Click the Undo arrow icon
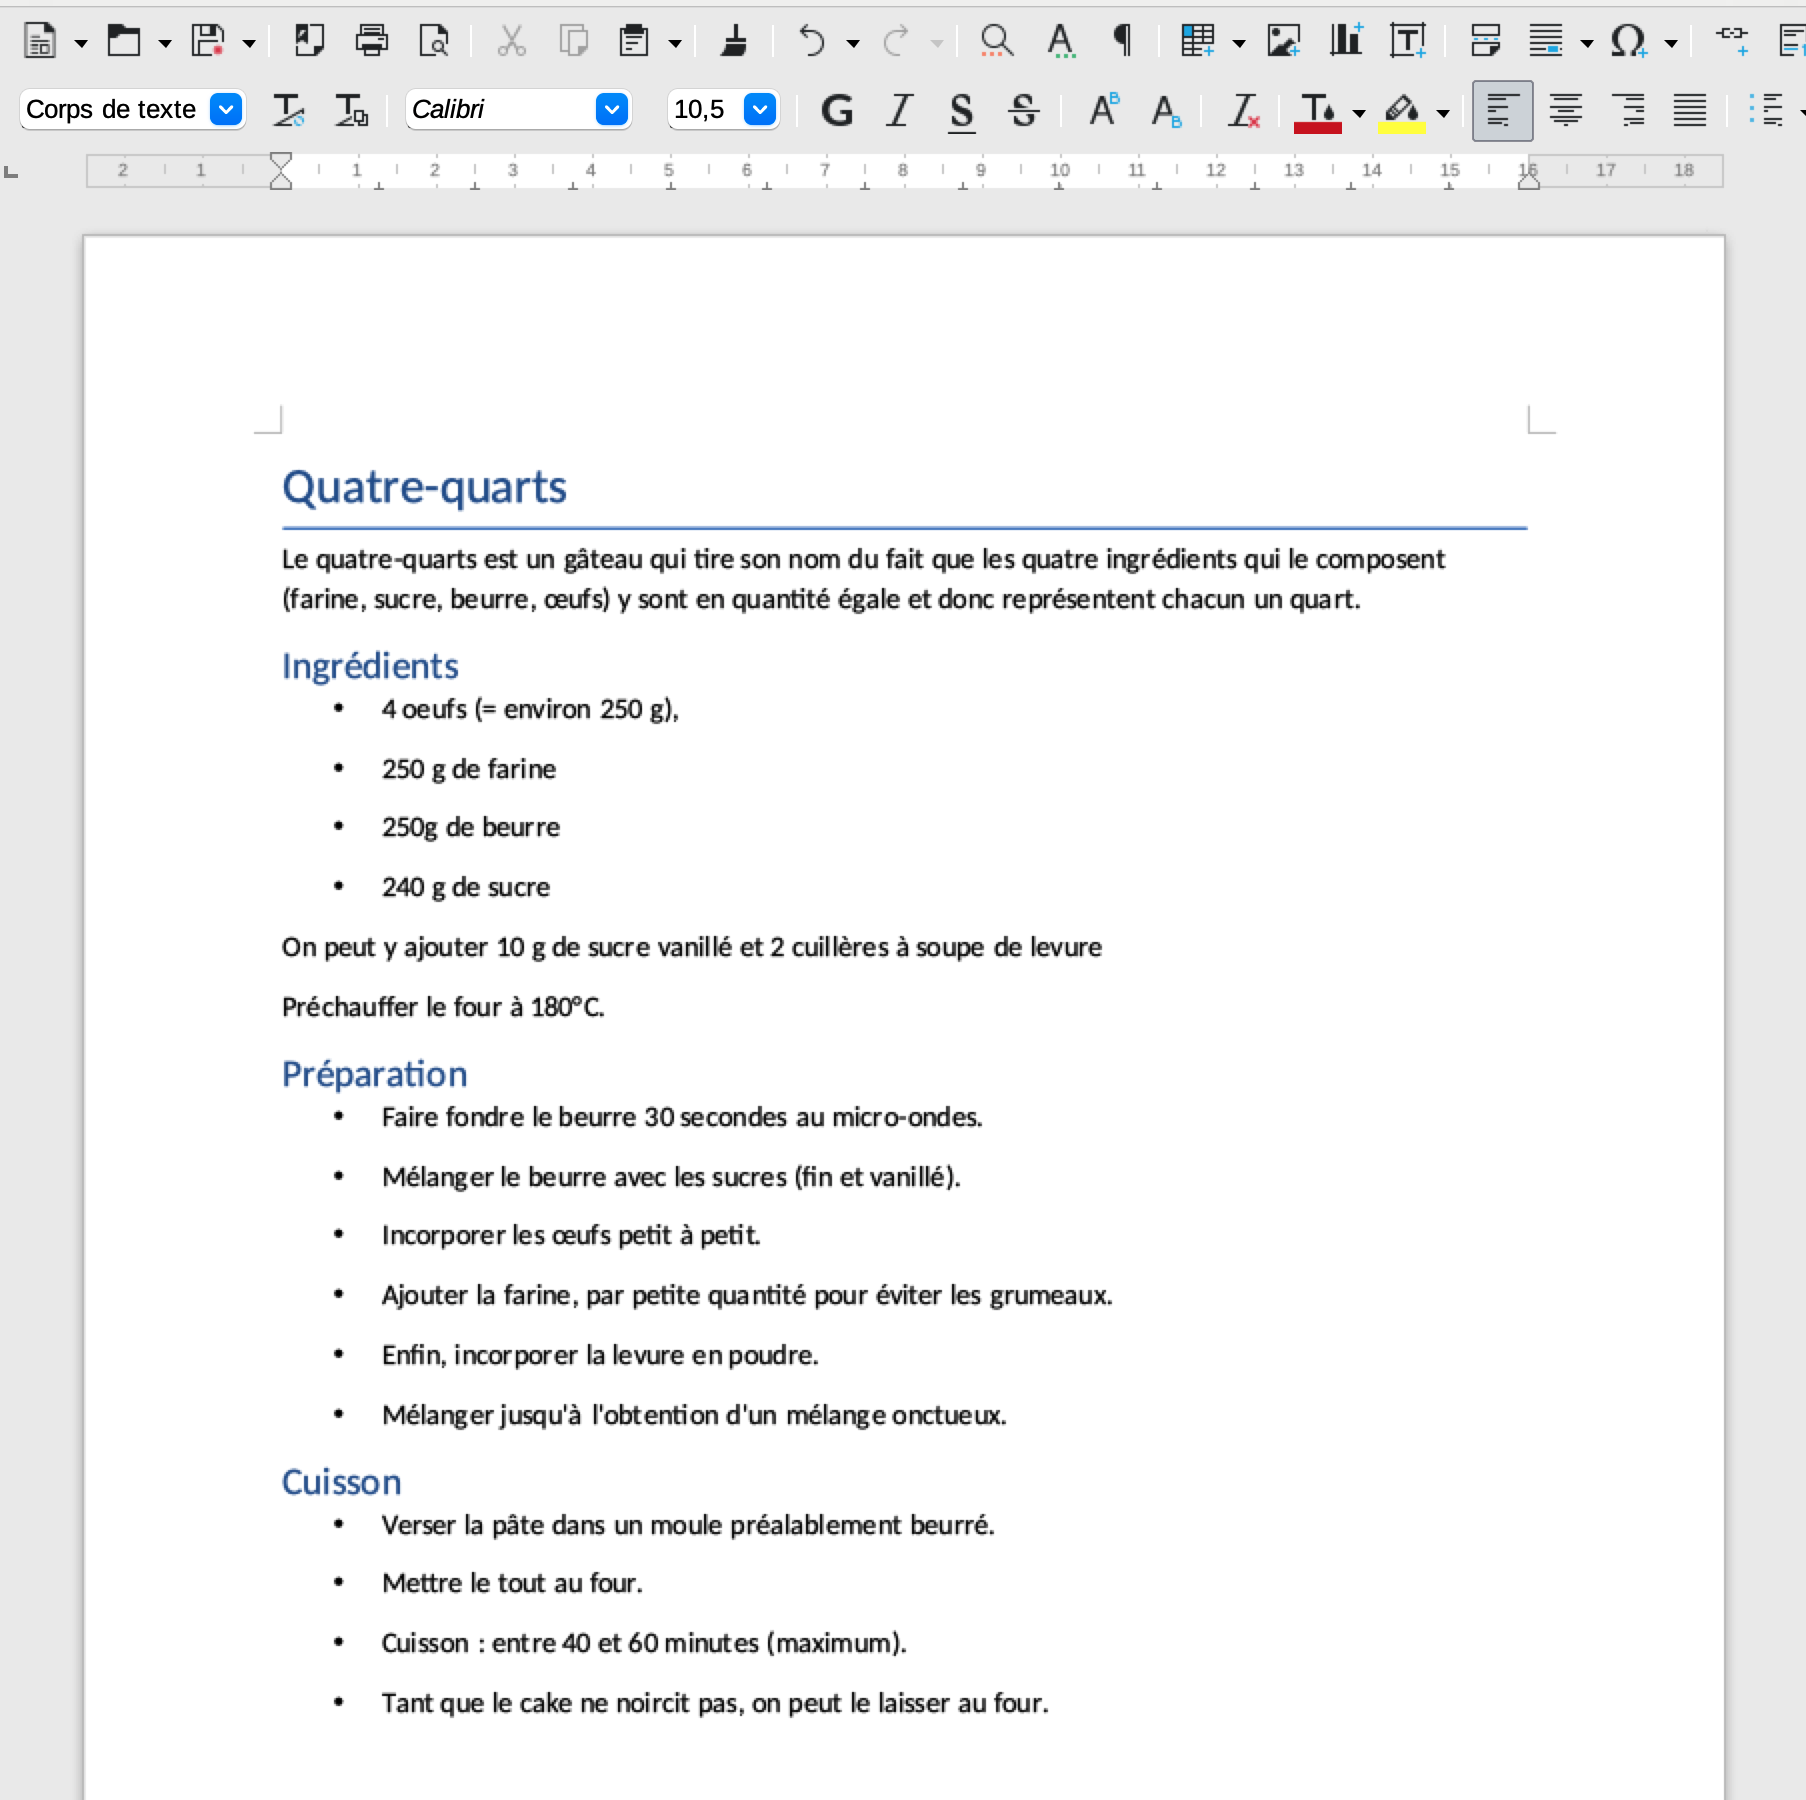1806x1800 pixels. (812, 41)
